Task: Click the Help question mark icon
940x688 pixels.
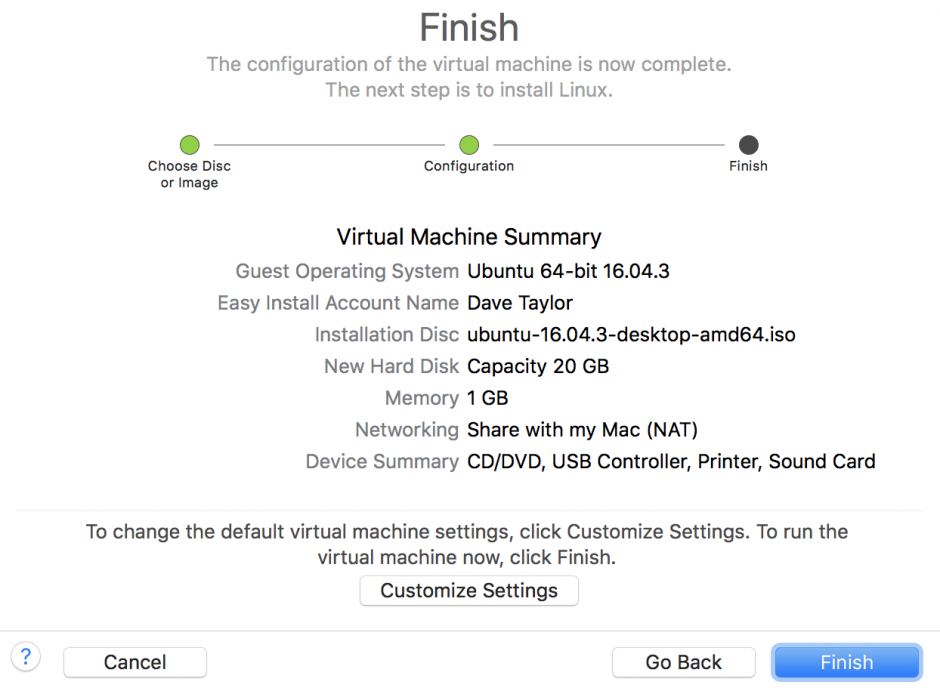Action: (25, 657)
